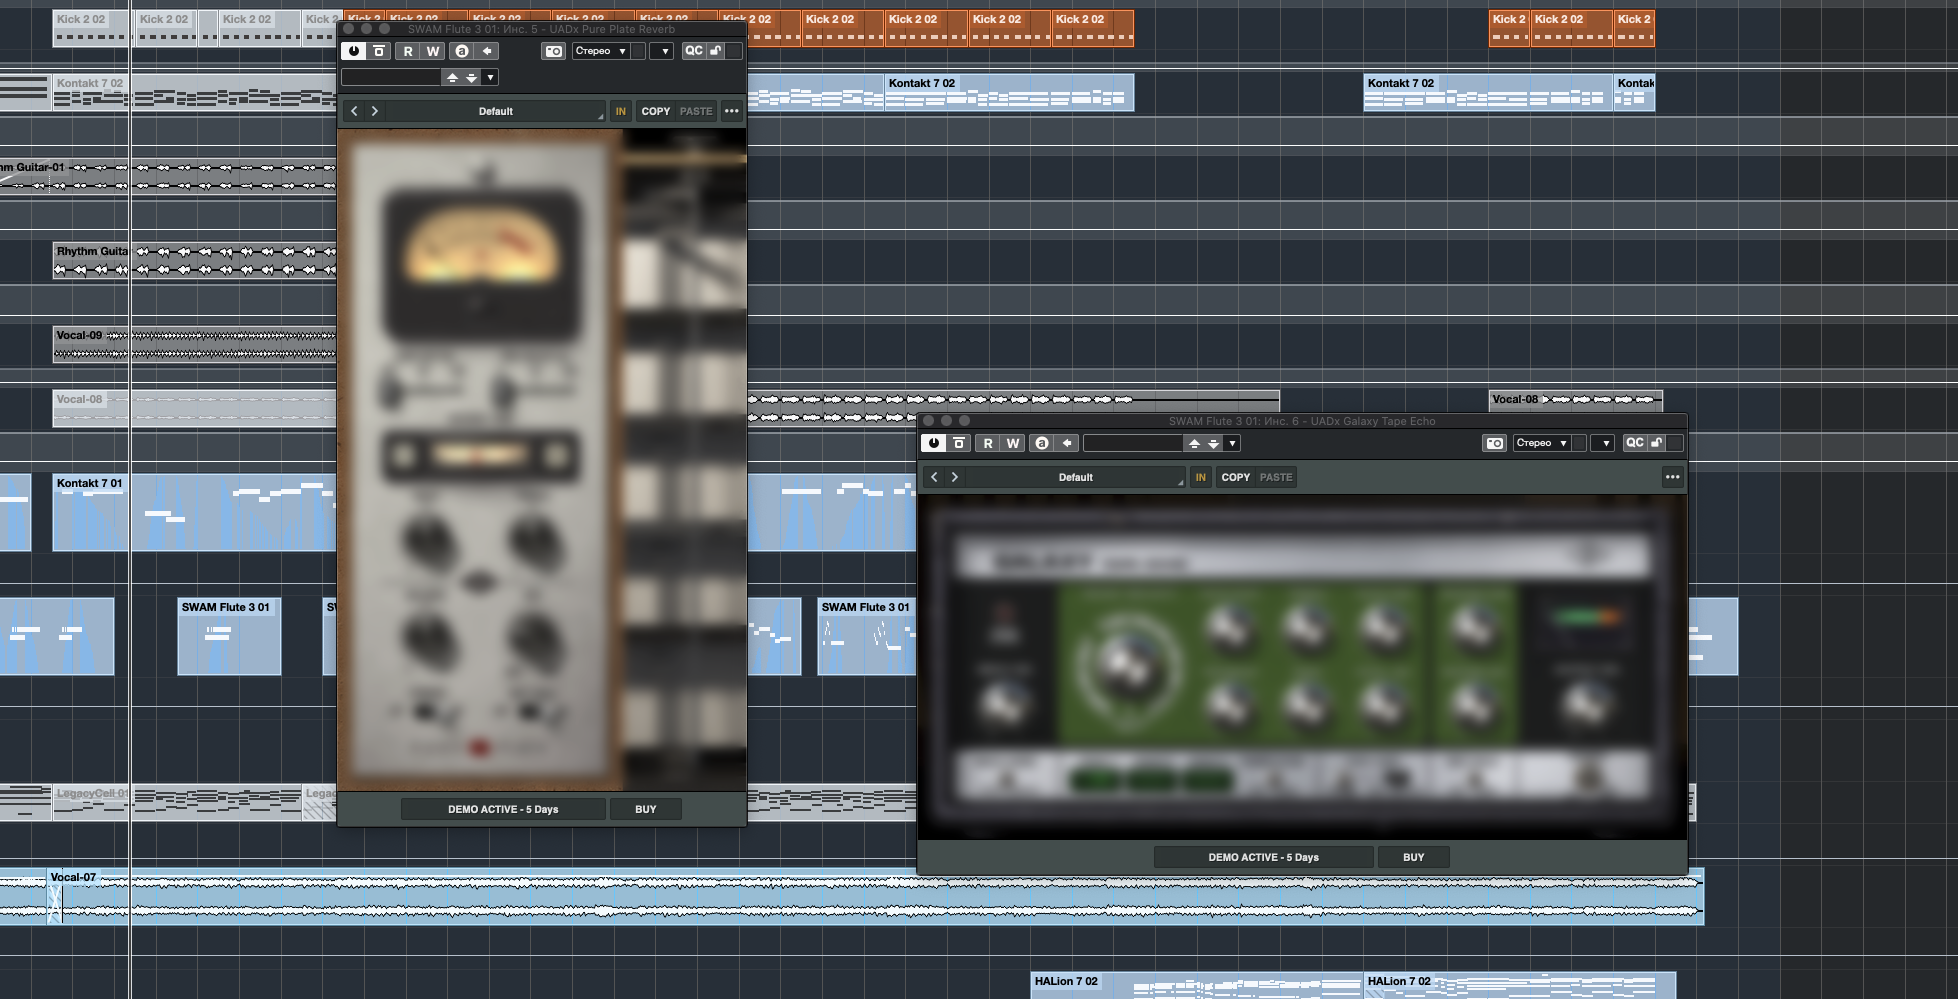
Task: Open Default preset menu in Galaxy Tape Echo
Action: coord(1076,477)
